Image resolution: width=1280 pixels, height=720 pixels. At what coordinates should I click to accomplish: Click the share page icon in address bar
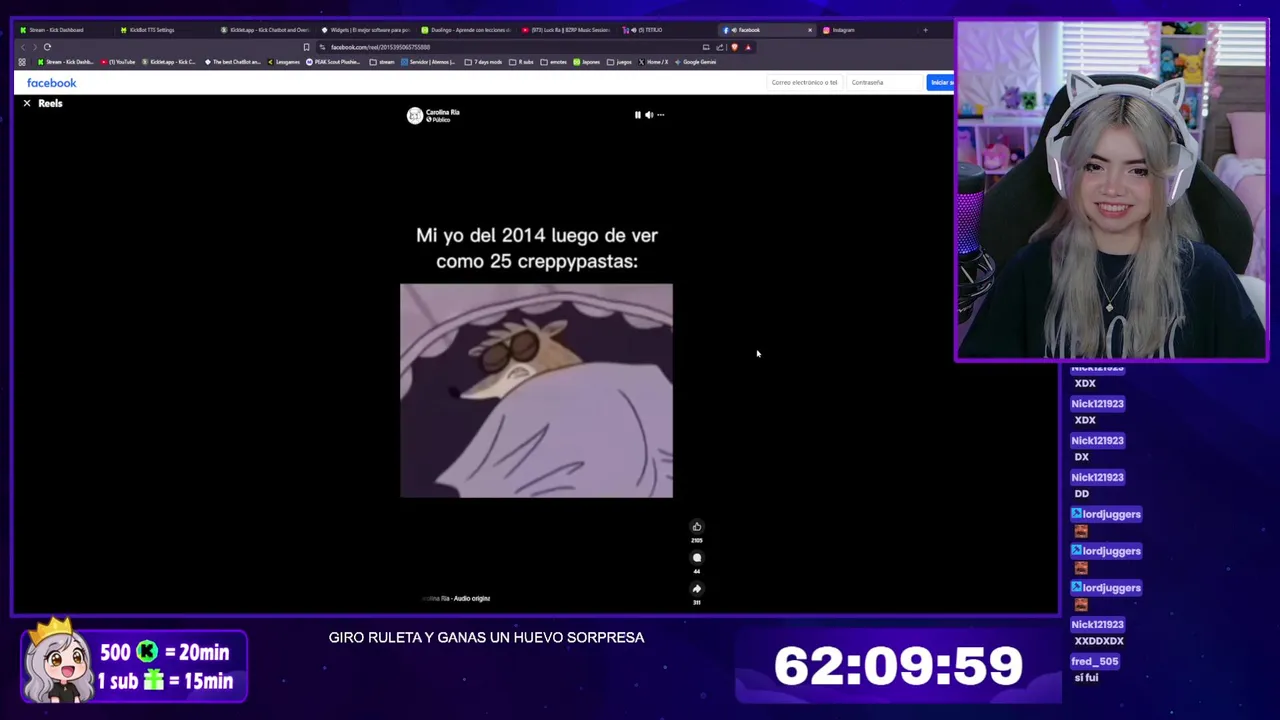coord(720,47)
